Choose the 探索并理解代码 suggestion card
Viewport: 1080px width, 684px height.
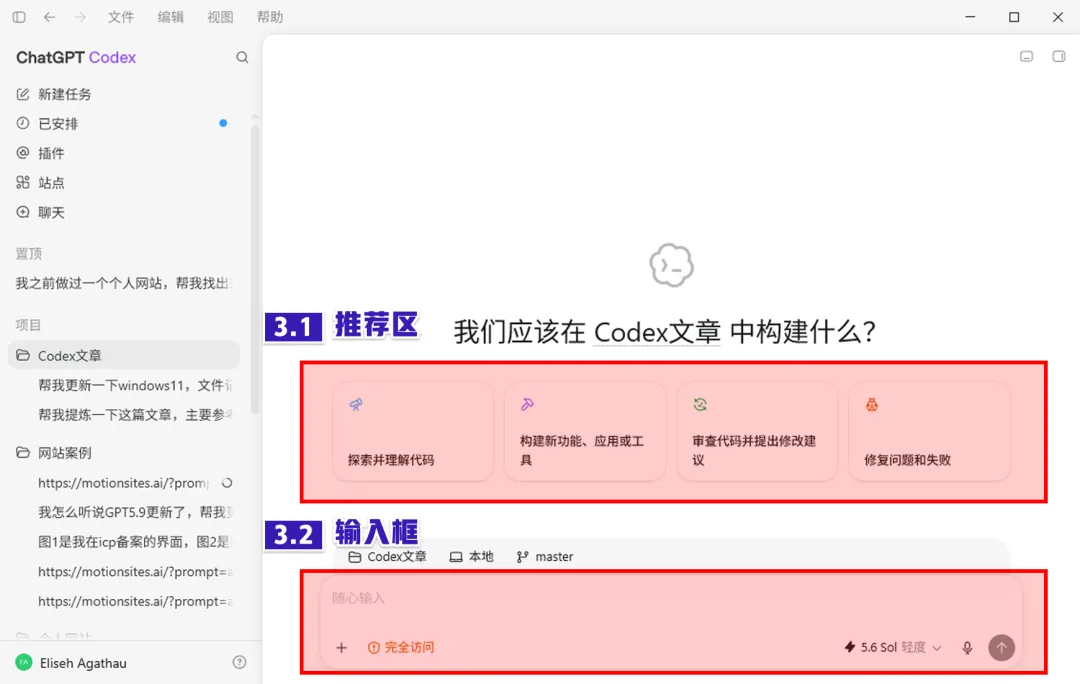click(413, 431)
